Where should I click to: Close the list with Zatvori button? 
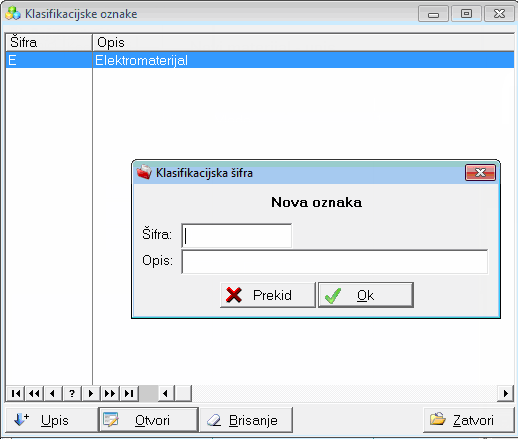click(469, 420)
